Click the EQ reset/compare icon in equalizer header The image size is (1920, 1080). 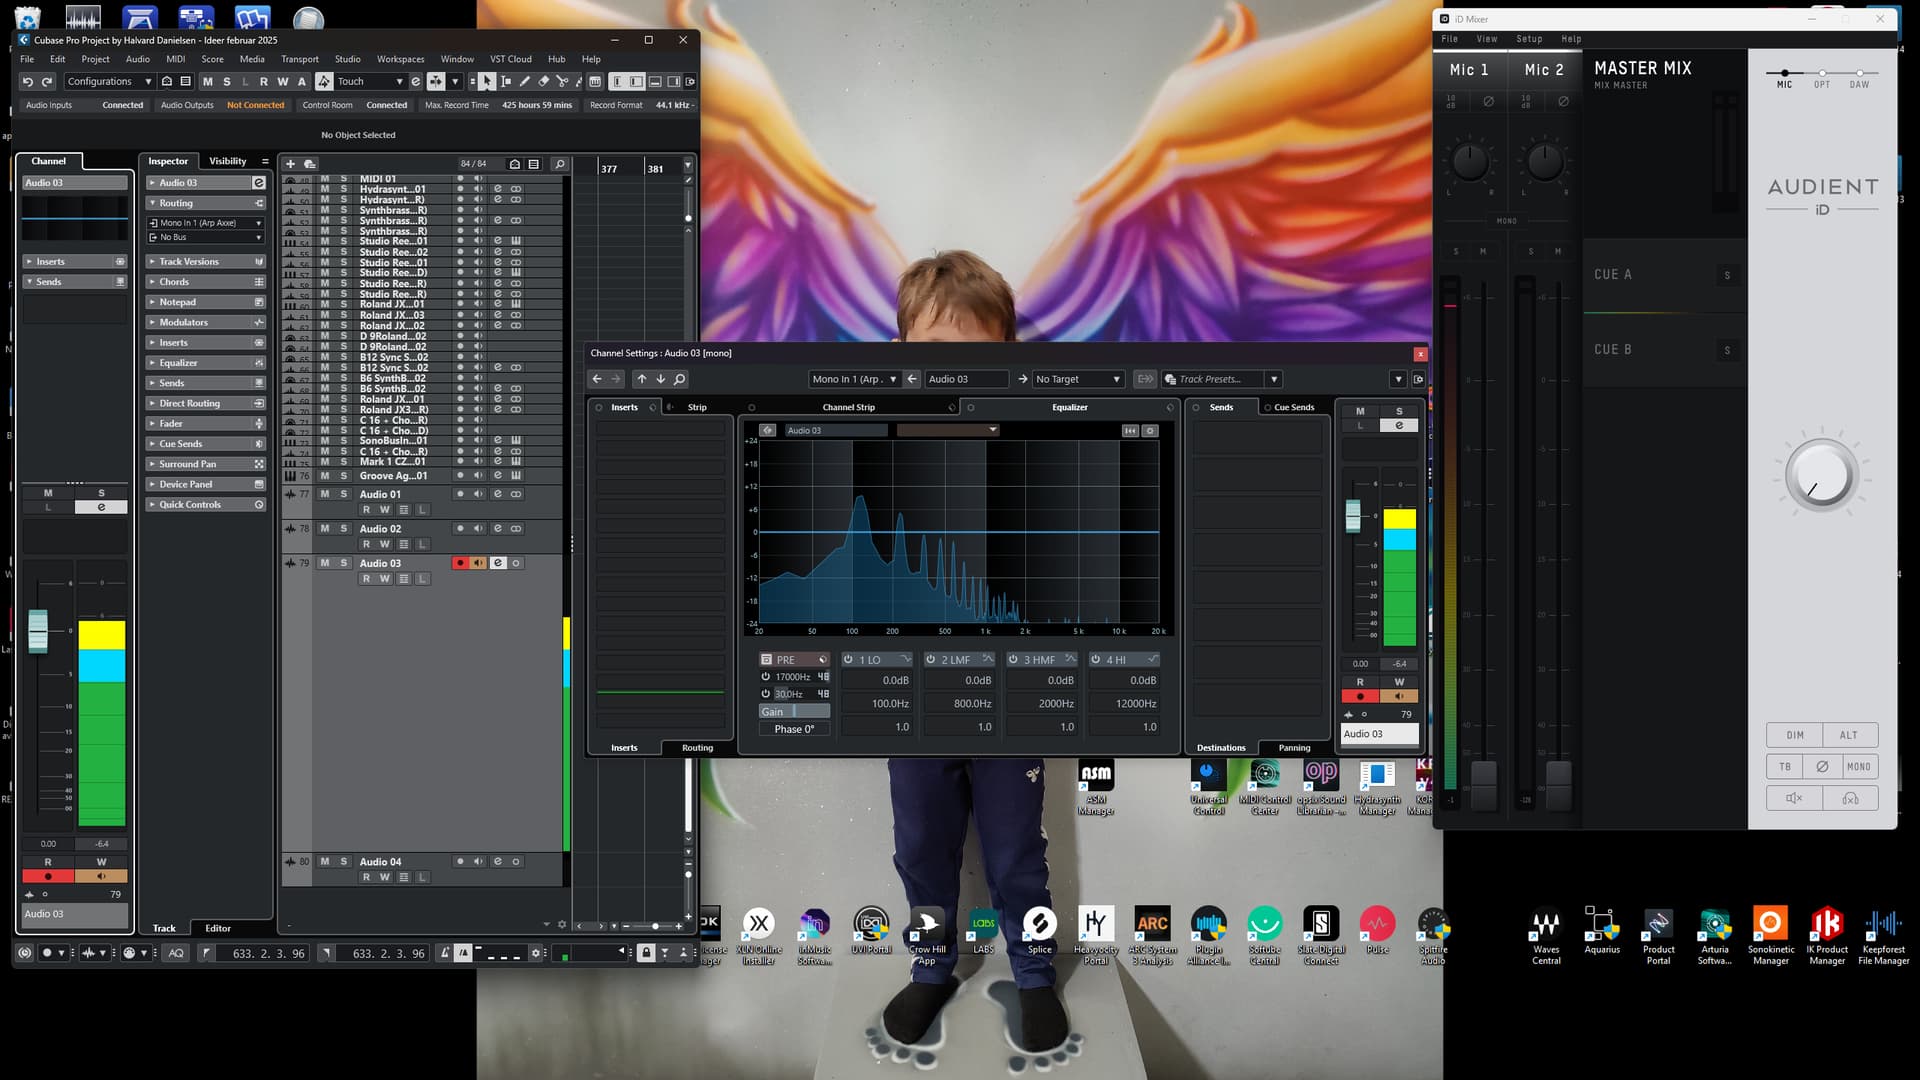pyautogui.click(x=1130, y=431)
